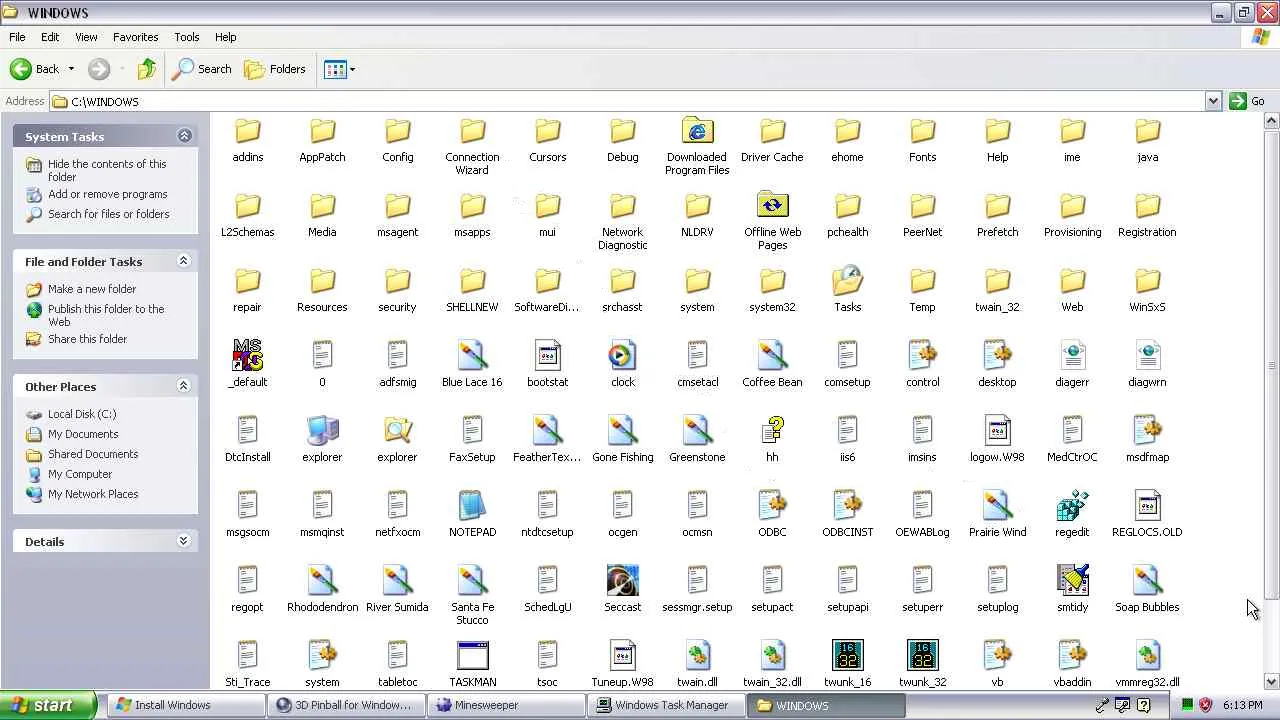Select the NOTEPAD application icon

click(472, 506)
